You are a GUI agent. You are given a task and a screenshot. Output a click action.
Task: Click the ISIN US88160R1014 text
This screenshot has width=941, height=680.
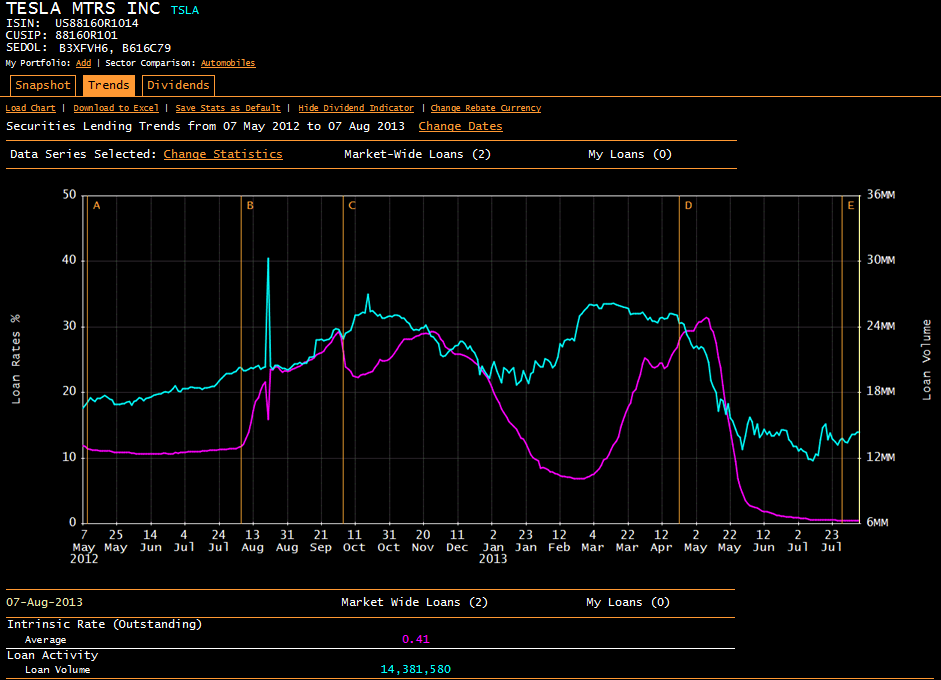97,23
